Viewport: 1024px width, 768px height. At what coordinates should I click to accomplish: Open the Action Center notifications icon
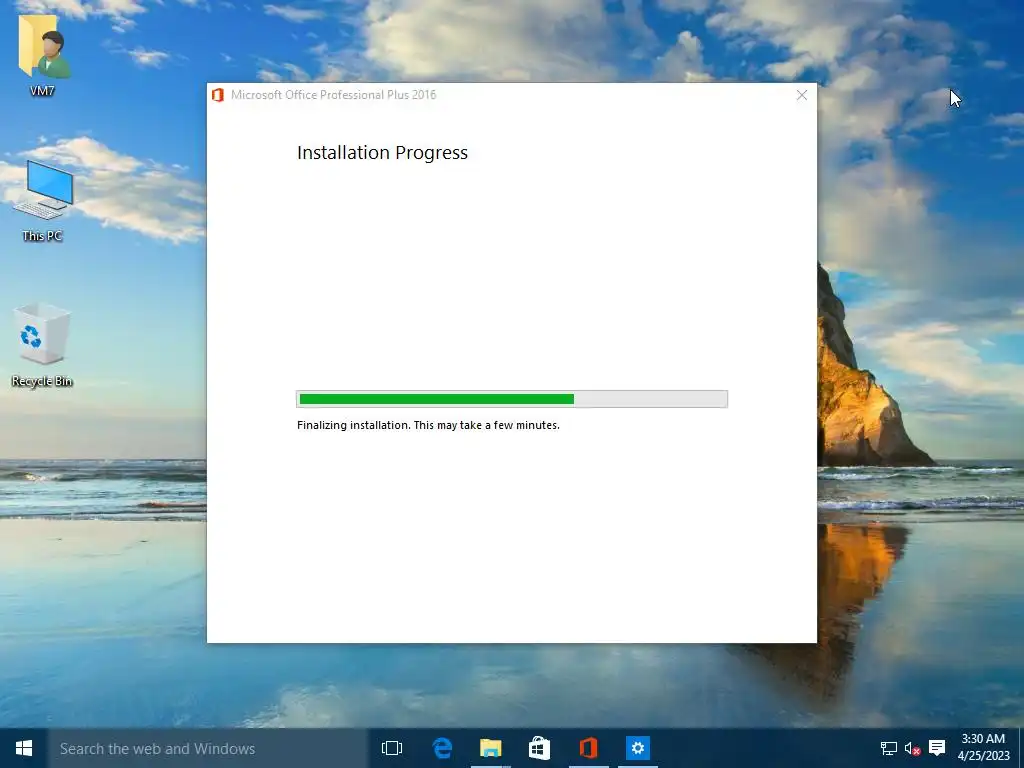(x=937, y=748)
